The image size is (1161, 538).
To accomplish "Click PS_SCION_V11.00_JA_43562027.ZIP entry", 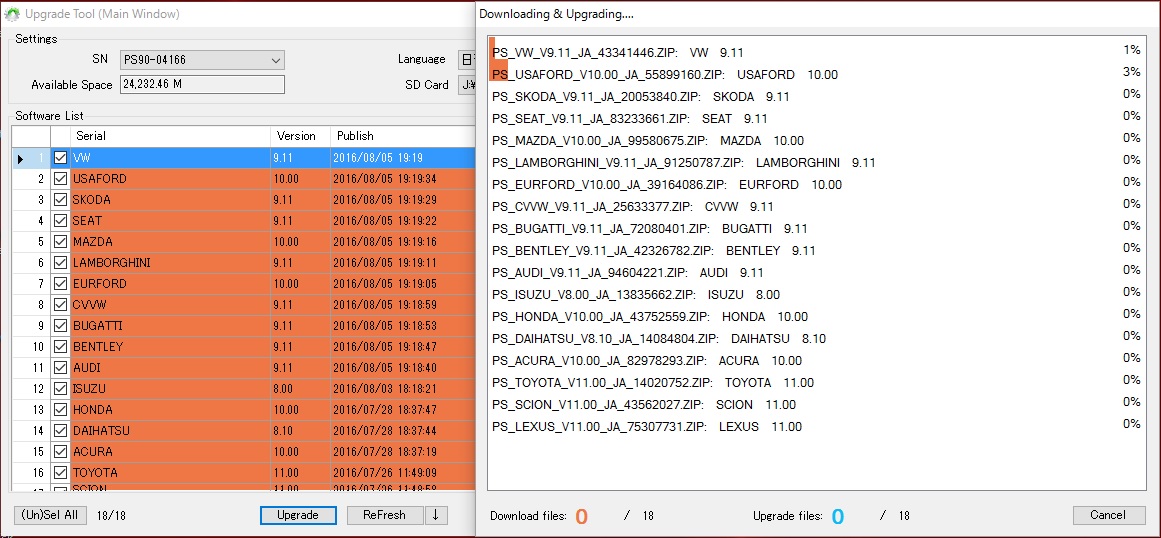I will pyautogui.click(x=643, y=405).
